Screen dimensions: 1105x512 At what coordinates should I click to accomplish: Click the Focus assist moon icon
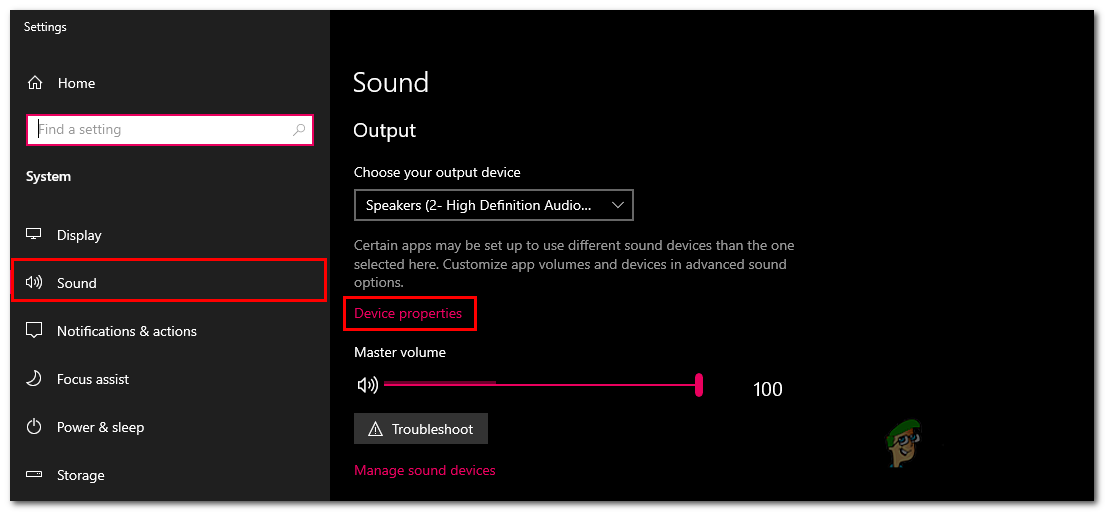click(x=34, y=379)
